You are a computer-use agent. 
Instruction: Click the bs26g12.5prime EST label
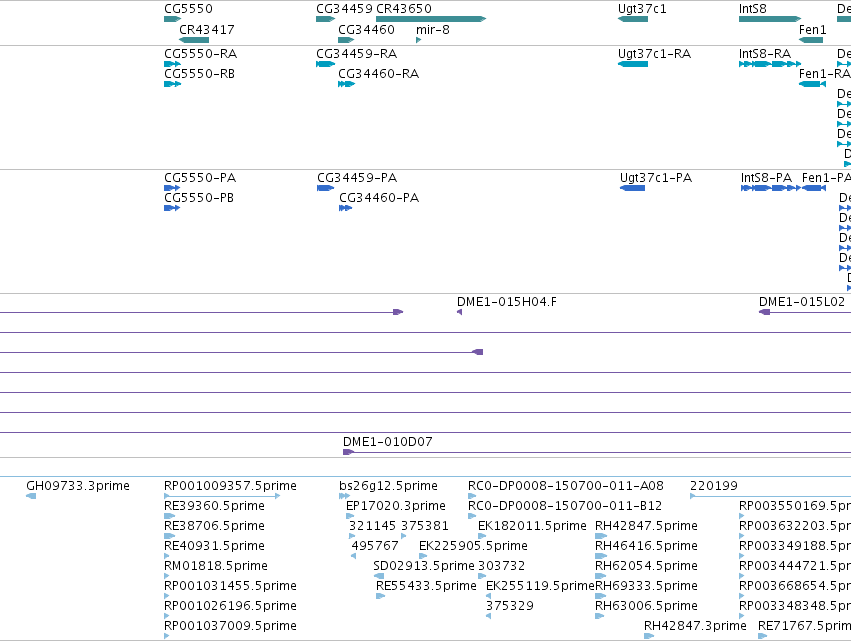click(388, 486)
